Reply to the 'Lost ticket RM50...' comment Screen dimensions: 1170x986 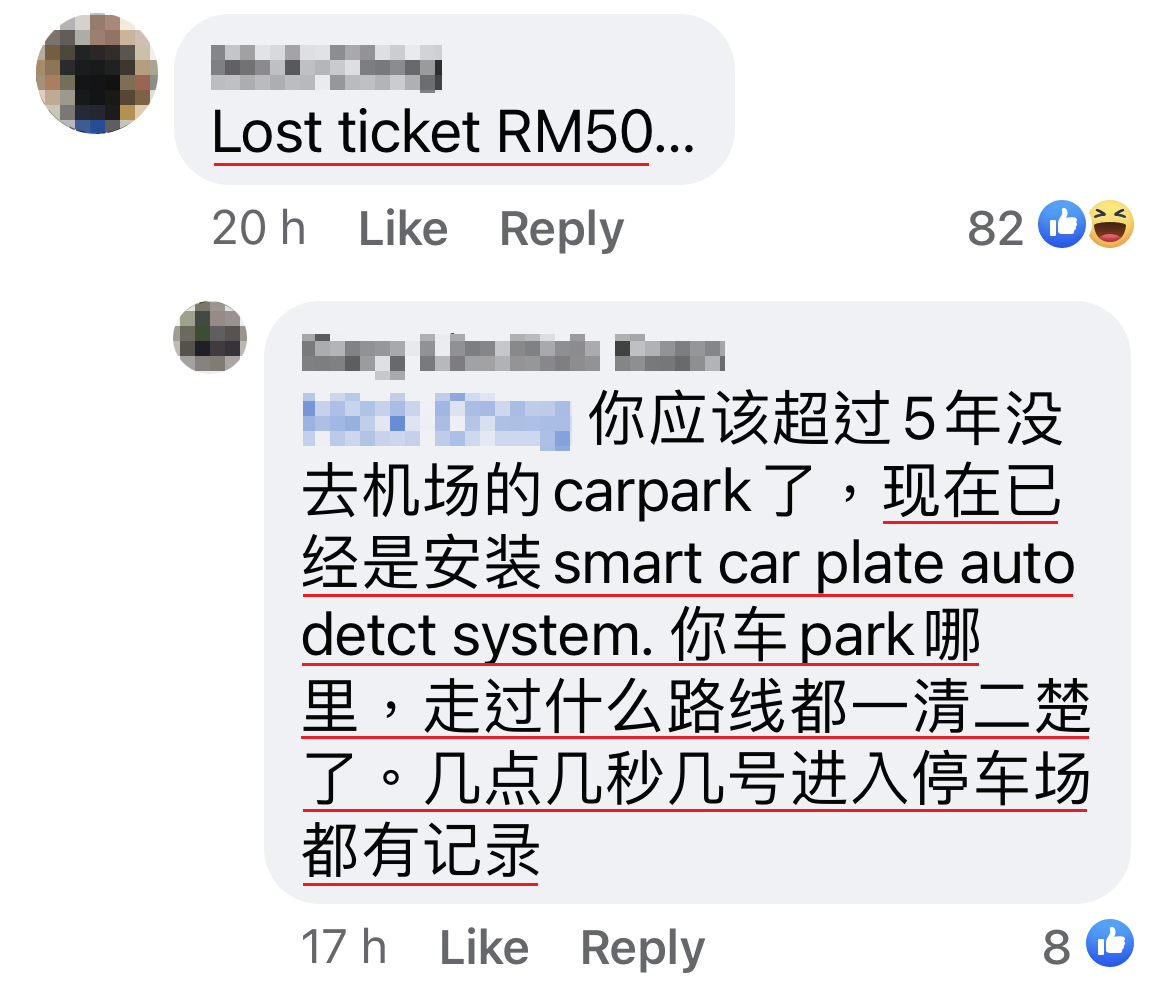pyautogui.click(x=561, y=228)
